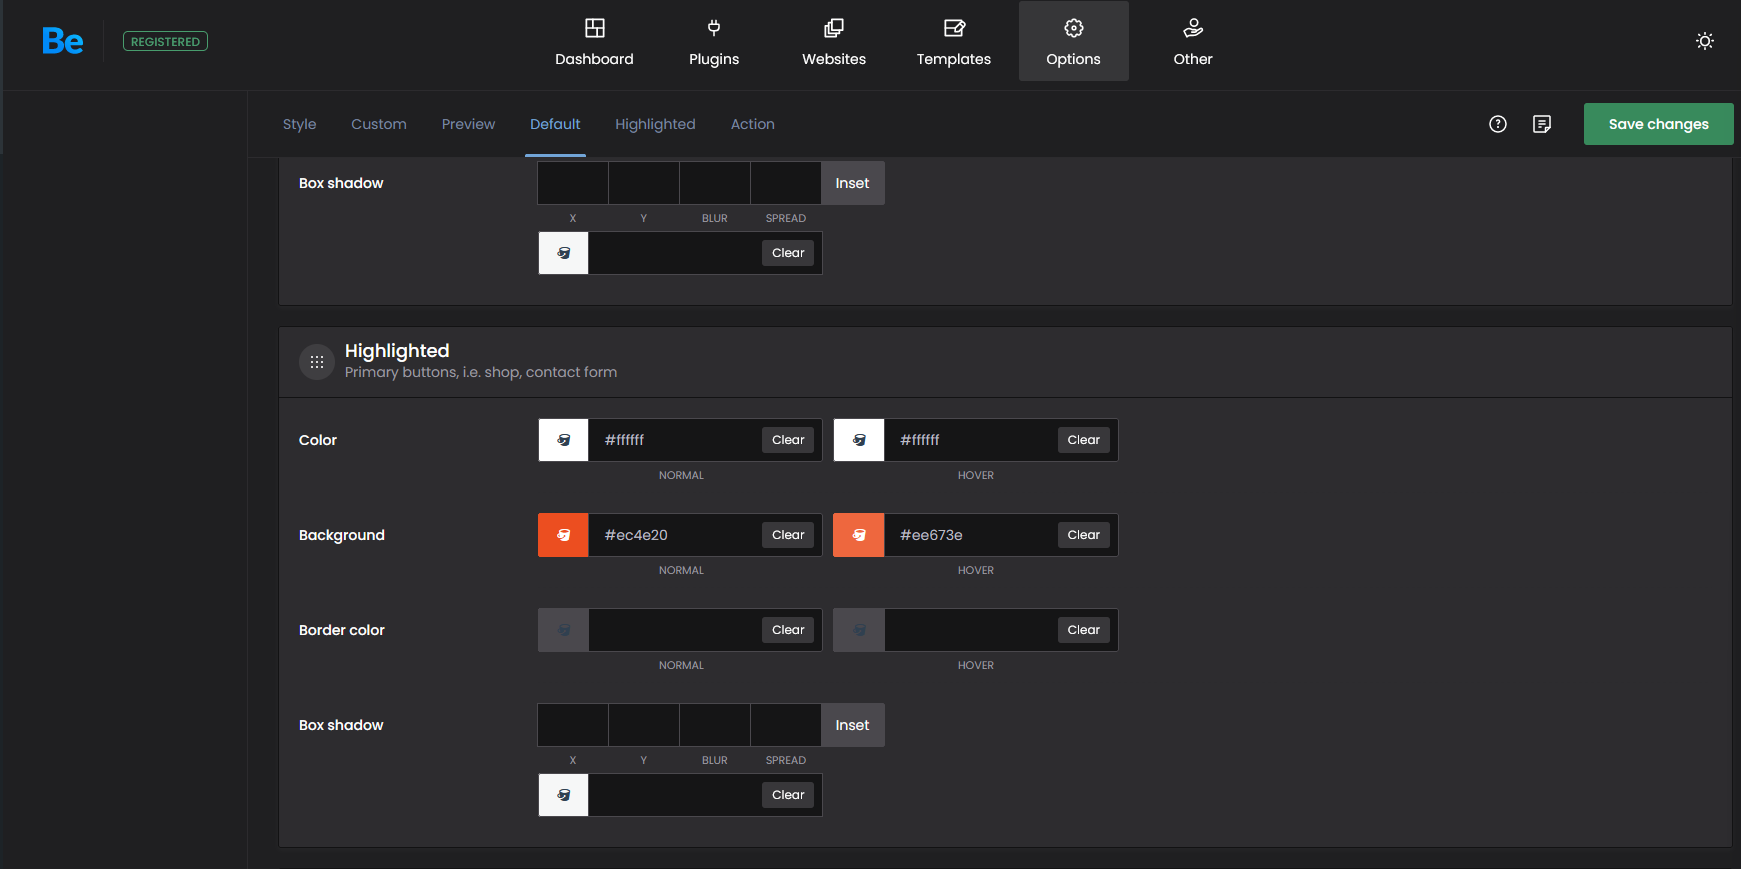Click Color hover #ffffff field
The image size is (1741, 869).
(x=971, y=440)
